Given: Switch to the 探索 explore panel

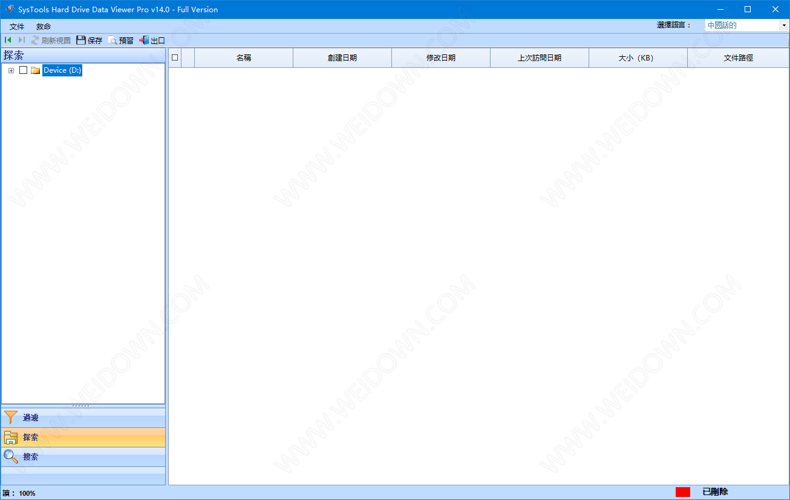Looking at the screenshot, I should [x=83, y=437].
